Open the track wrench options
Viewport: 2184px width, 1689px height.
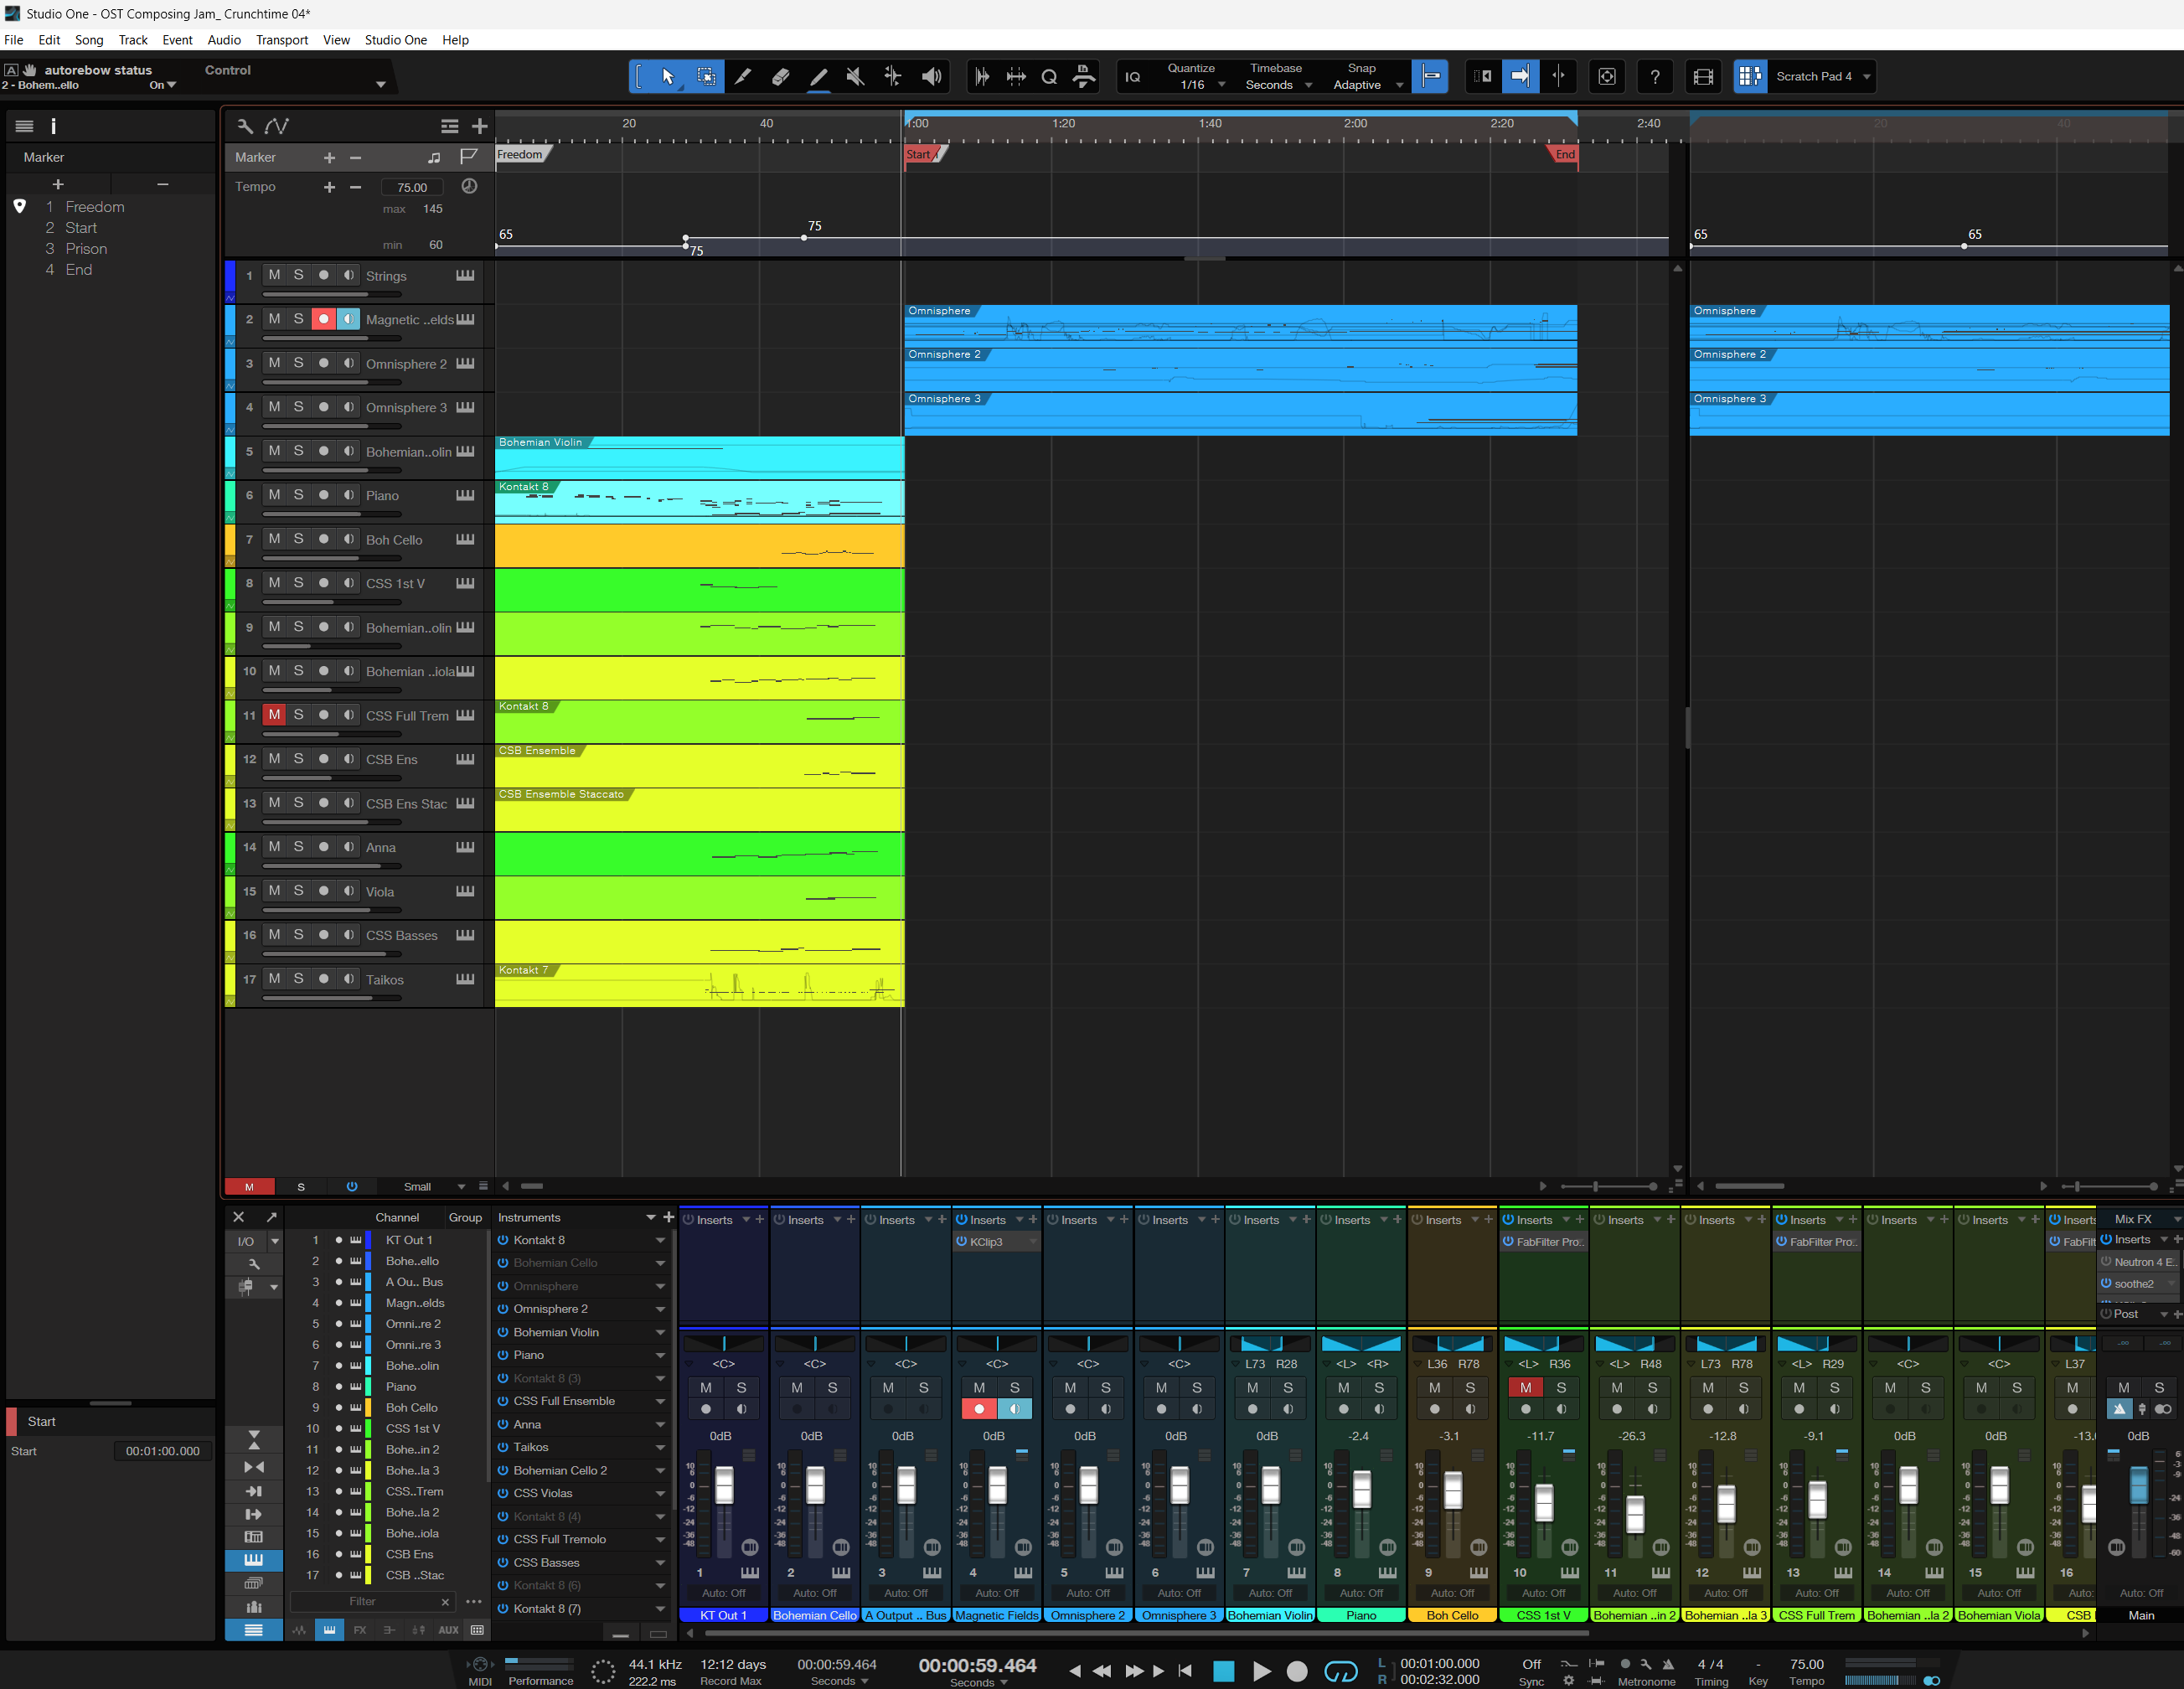click(x=245, y=126)
